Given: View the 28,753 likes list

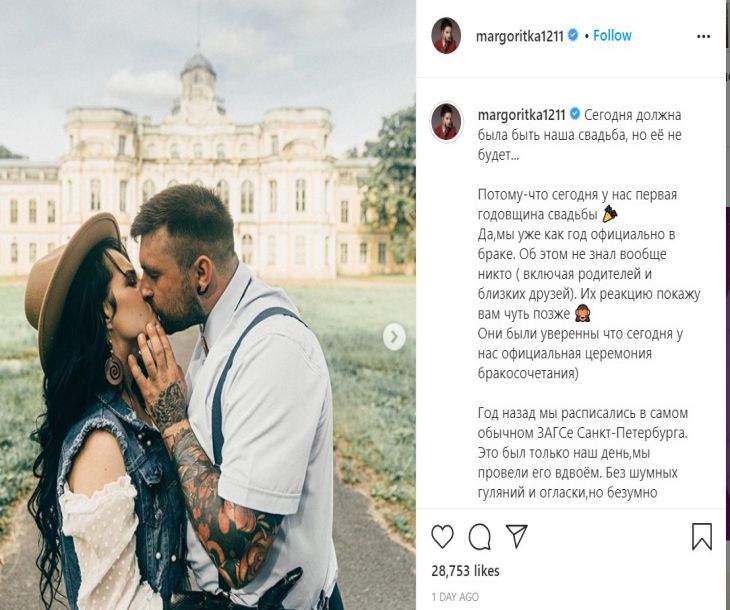Looking at the screenshot, I should point(466,571).
